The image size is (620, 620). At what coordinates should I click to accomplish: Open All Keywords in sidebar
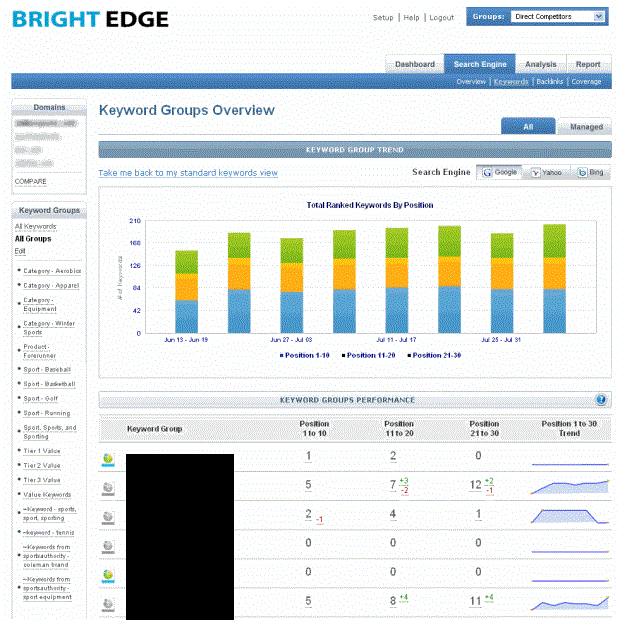36,226
